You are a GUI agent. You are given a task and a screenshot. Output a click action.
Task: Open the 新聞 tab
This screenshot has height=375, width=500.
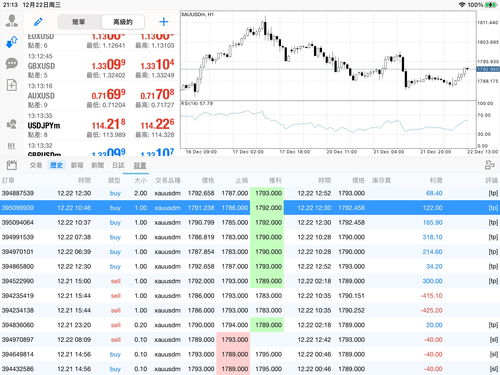pos(98,165)
